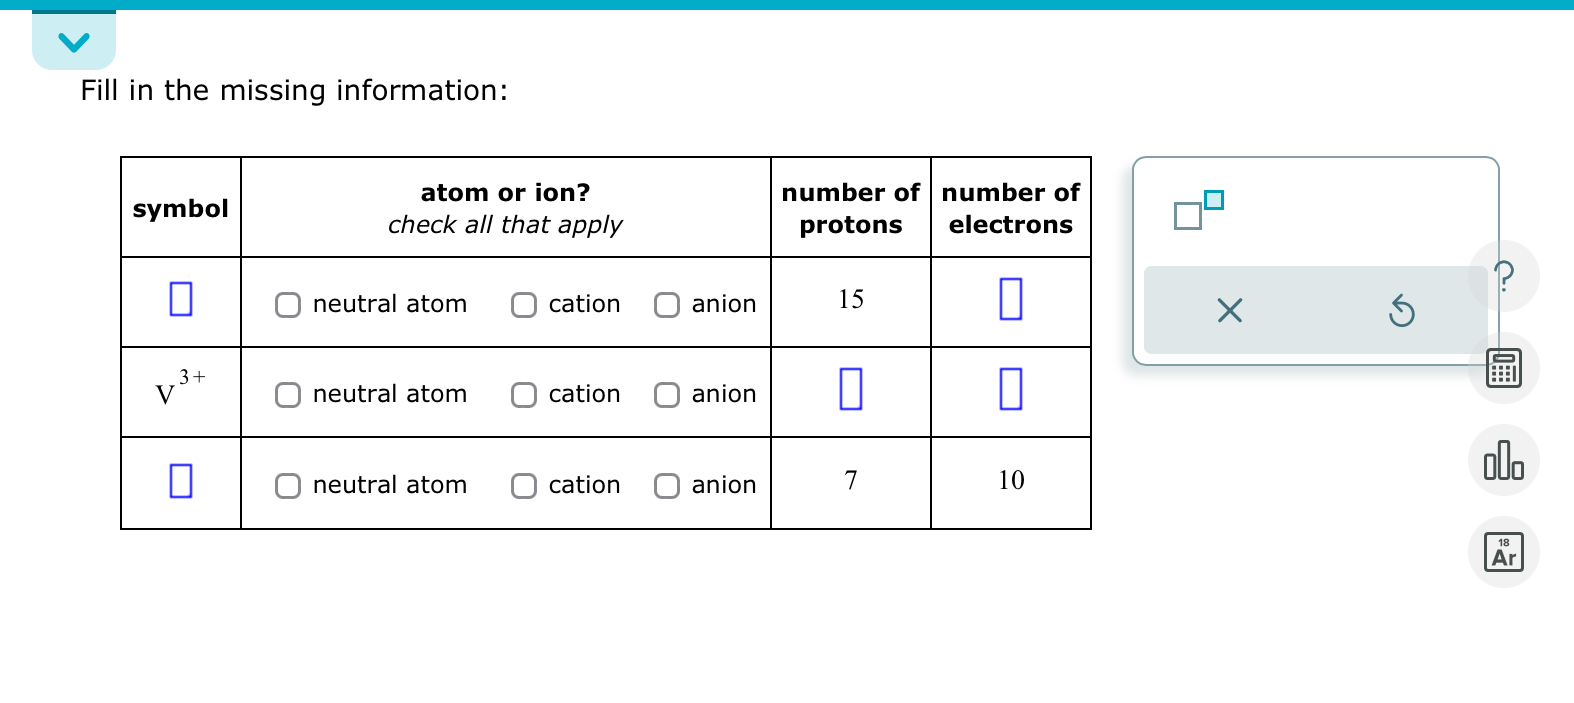This screenshot has height=703, width=1574.
Task: Click the protons input box for V3+
Action: pyautogui.click(x=850, y=390)
